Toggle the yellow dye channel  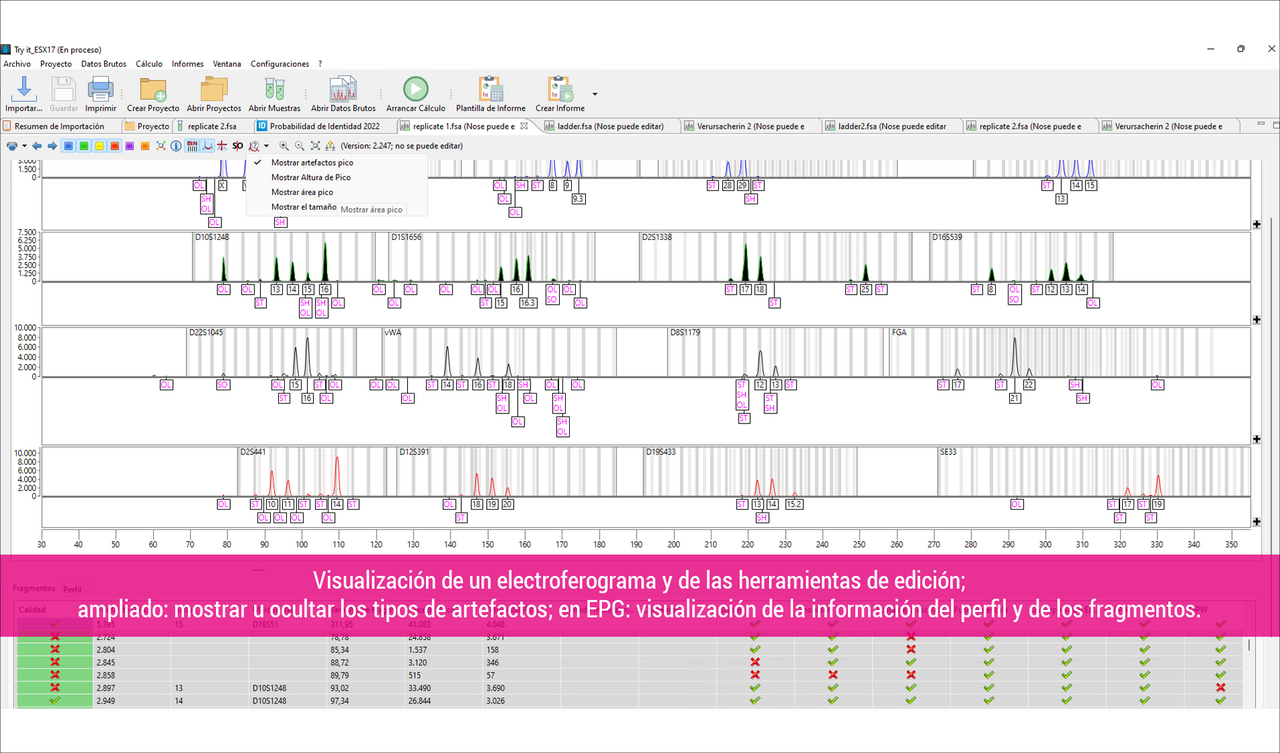click(99, 146)
